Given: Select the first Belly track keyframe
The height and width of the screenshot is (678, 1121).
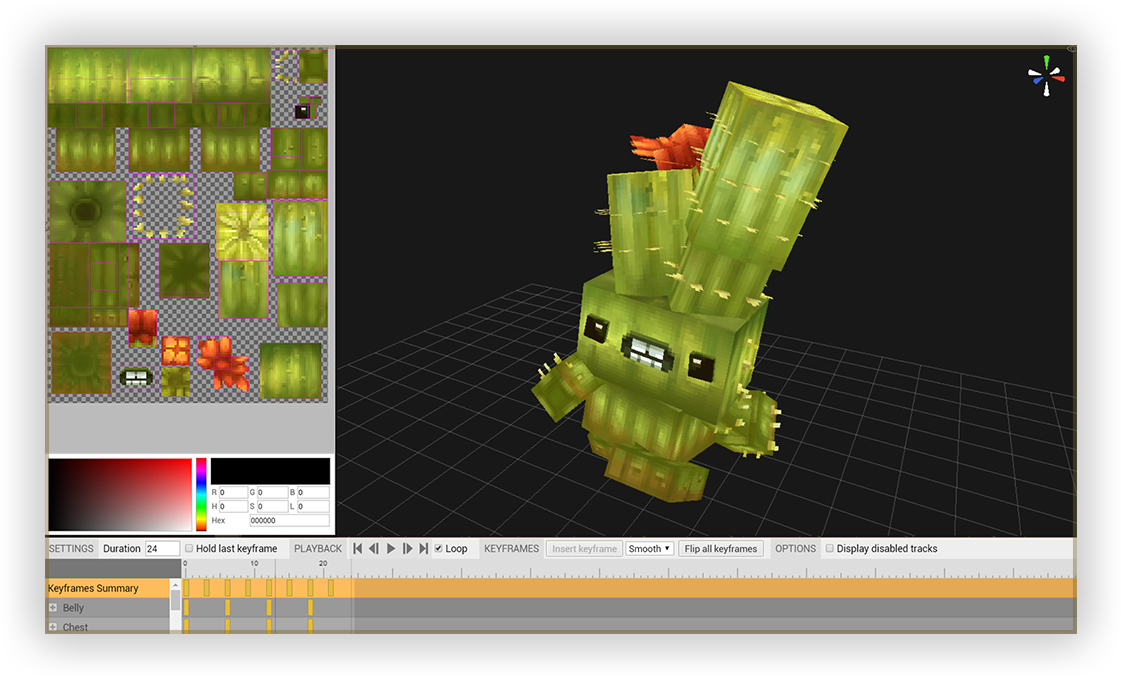Looking at the screenshot, I should point(187,607).
